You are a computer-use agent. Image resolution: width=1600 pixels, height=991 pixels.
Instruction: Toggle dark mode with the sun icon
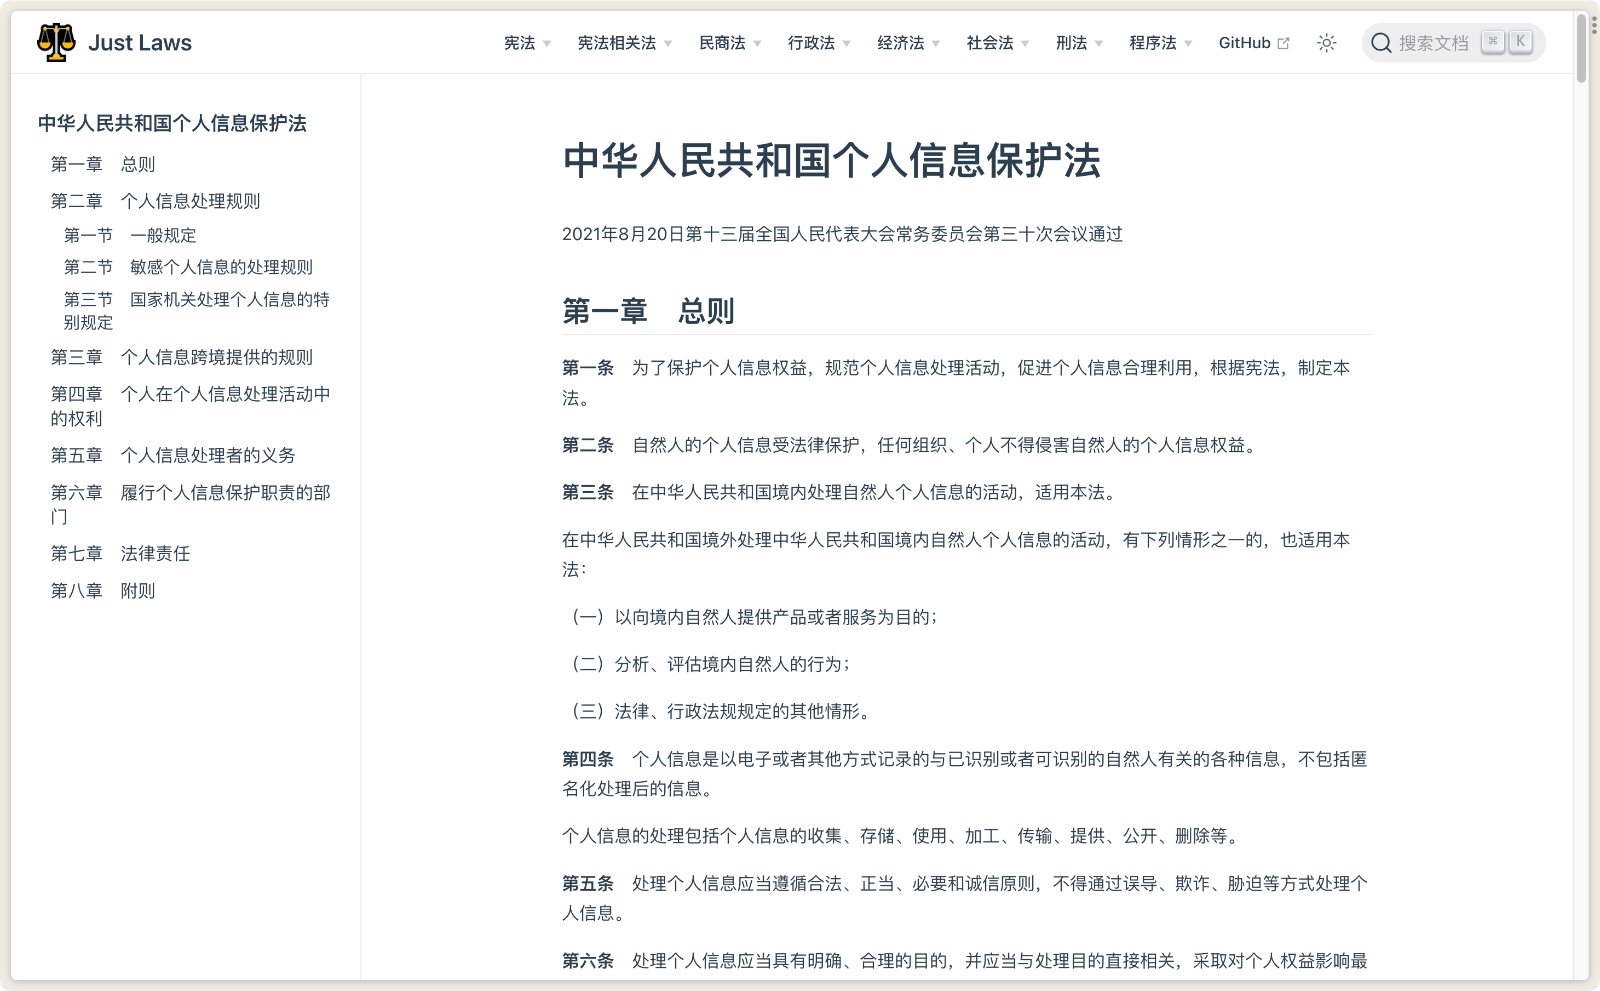(x=1327, y=42)
